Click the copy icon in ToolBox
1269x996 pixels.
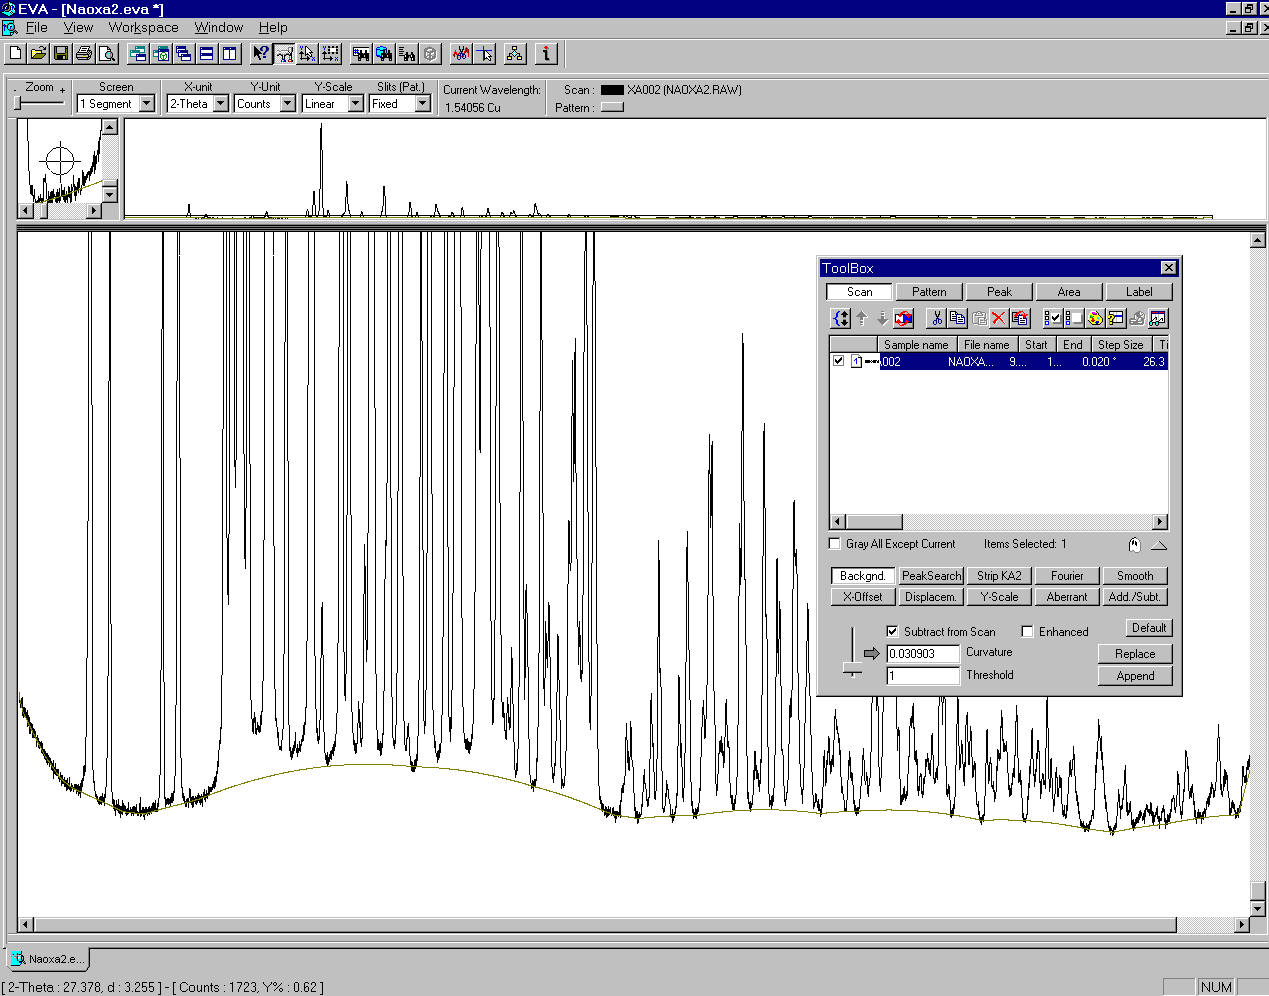point(957,318)
